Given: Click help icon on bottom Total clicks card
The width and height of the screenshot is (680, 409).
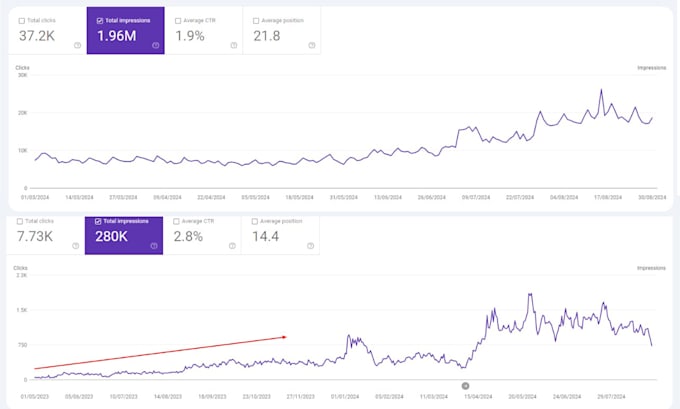Looking at the screenshot, I should pyautogui.click(x=75, y=246).
